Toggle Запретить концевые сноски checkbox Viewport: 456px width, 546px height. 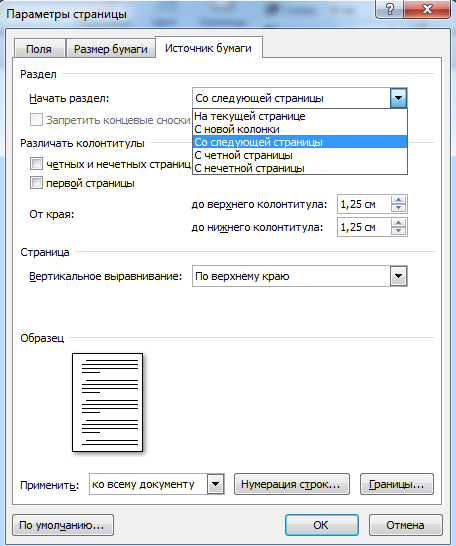[x=37, y=120]
